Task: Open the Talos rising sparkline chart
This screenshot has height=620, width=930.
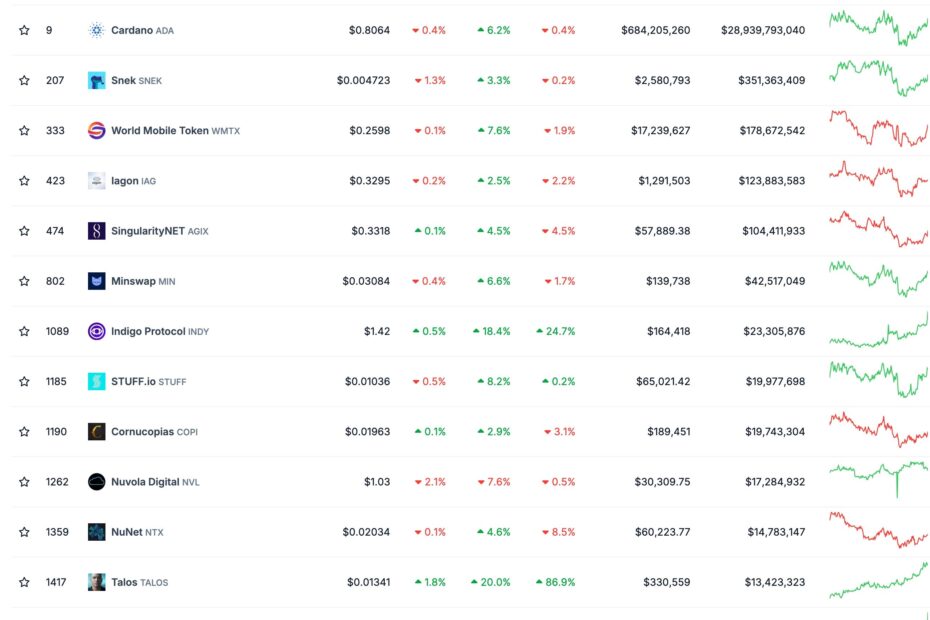Action: (879, 580)
